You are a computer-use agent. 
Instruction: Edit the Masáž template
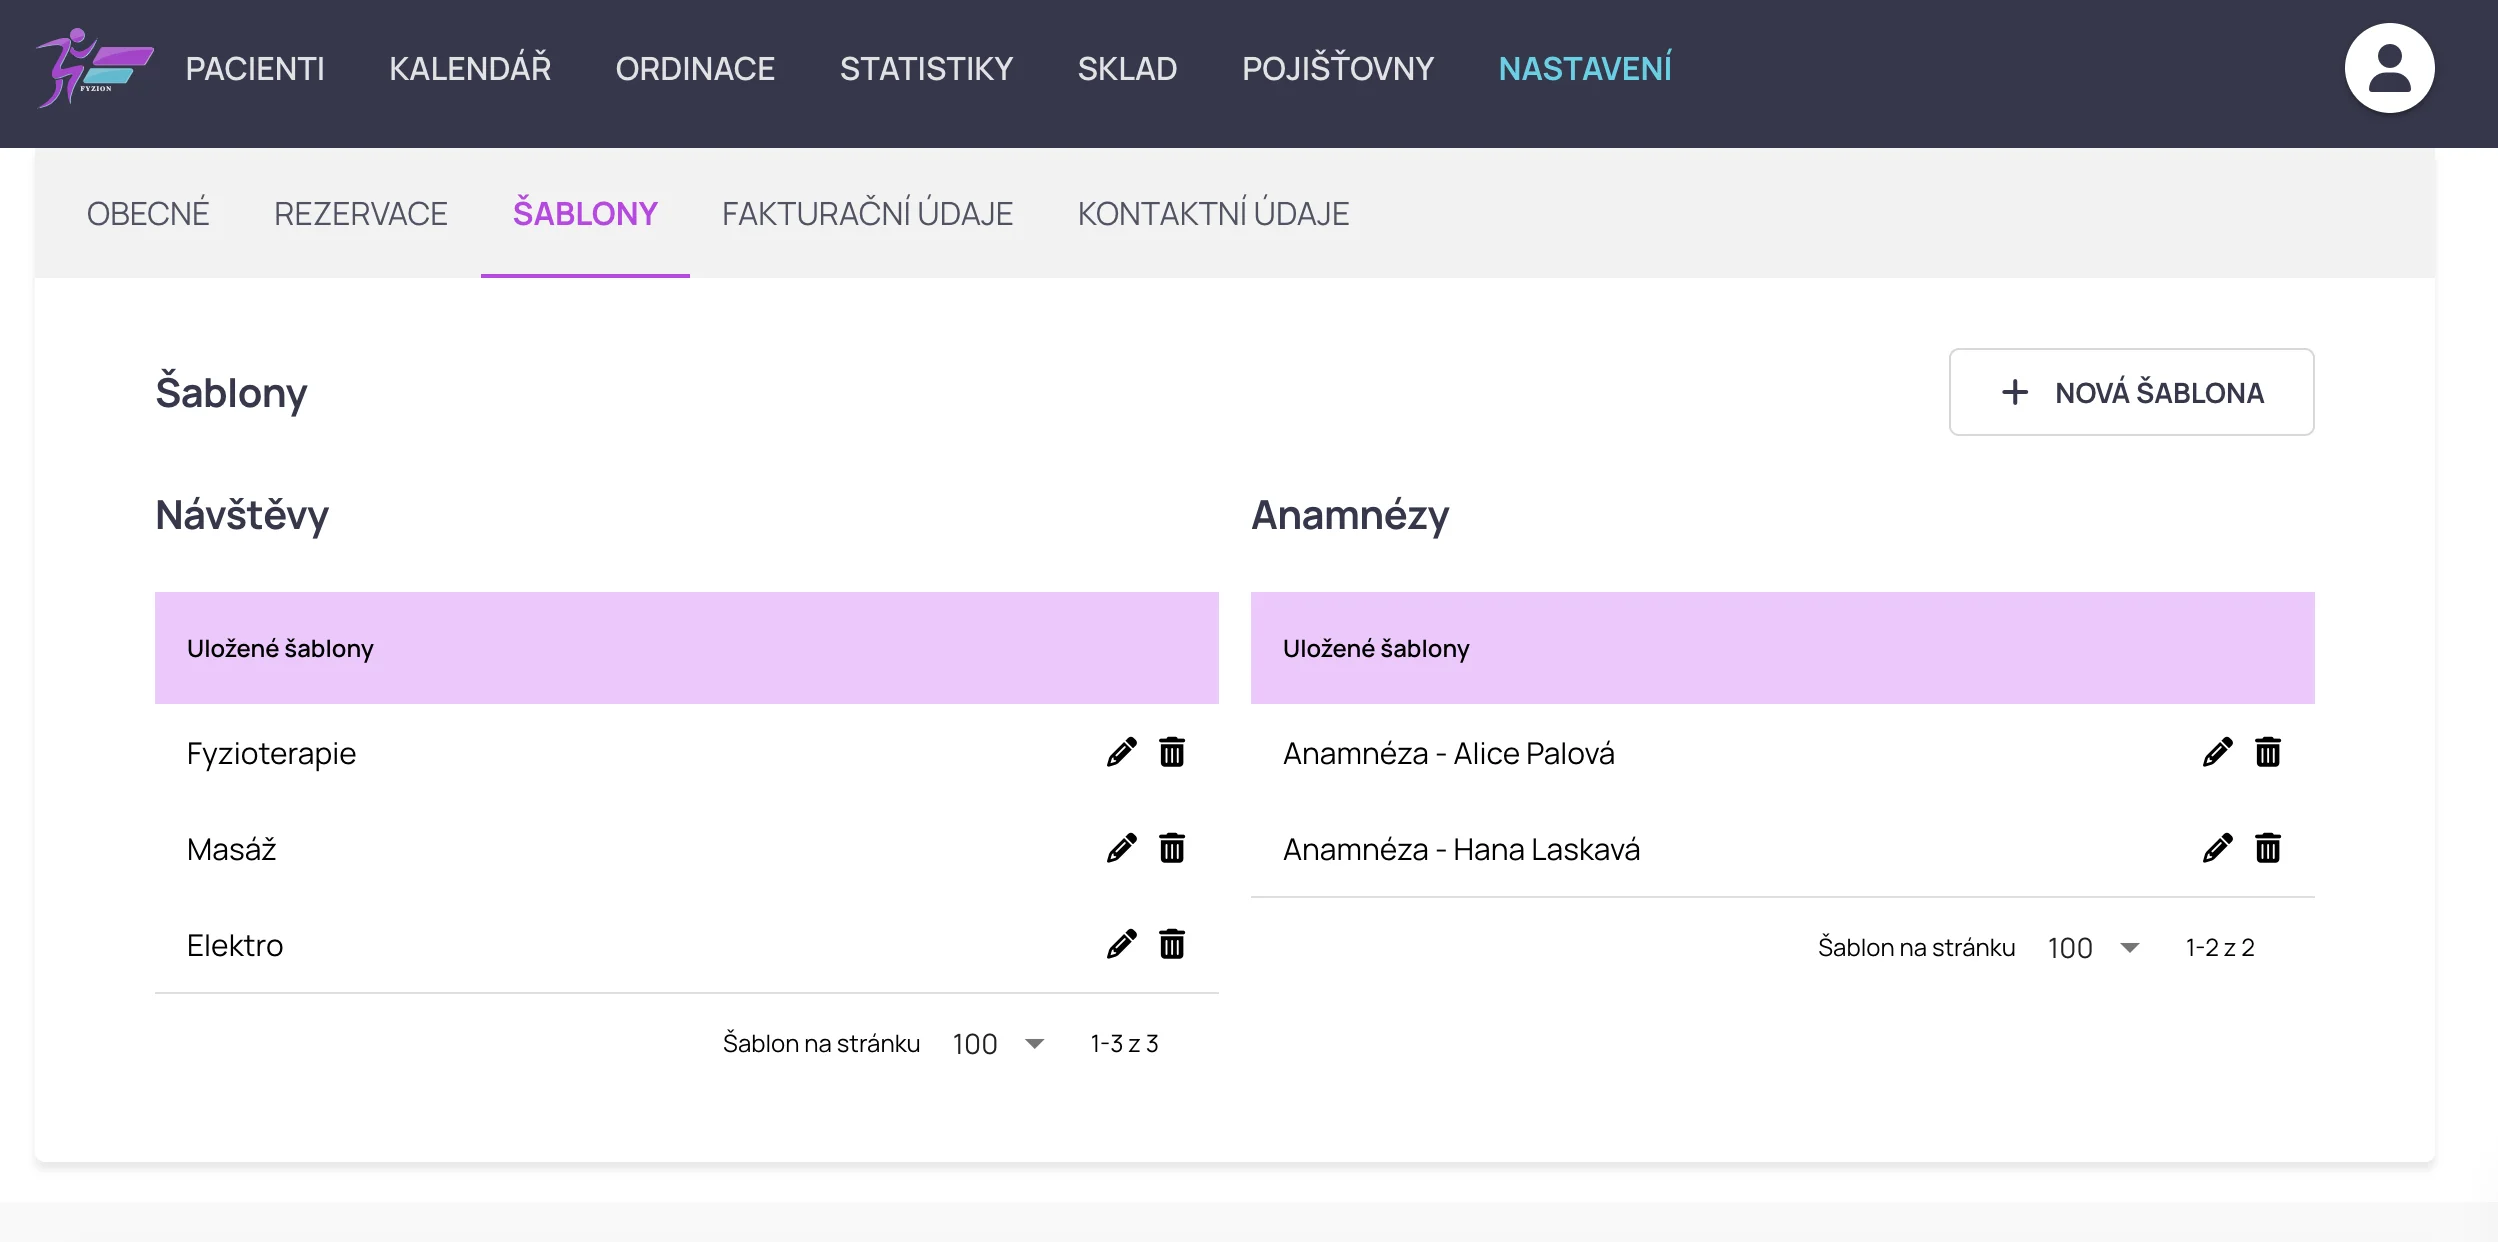1121,848
